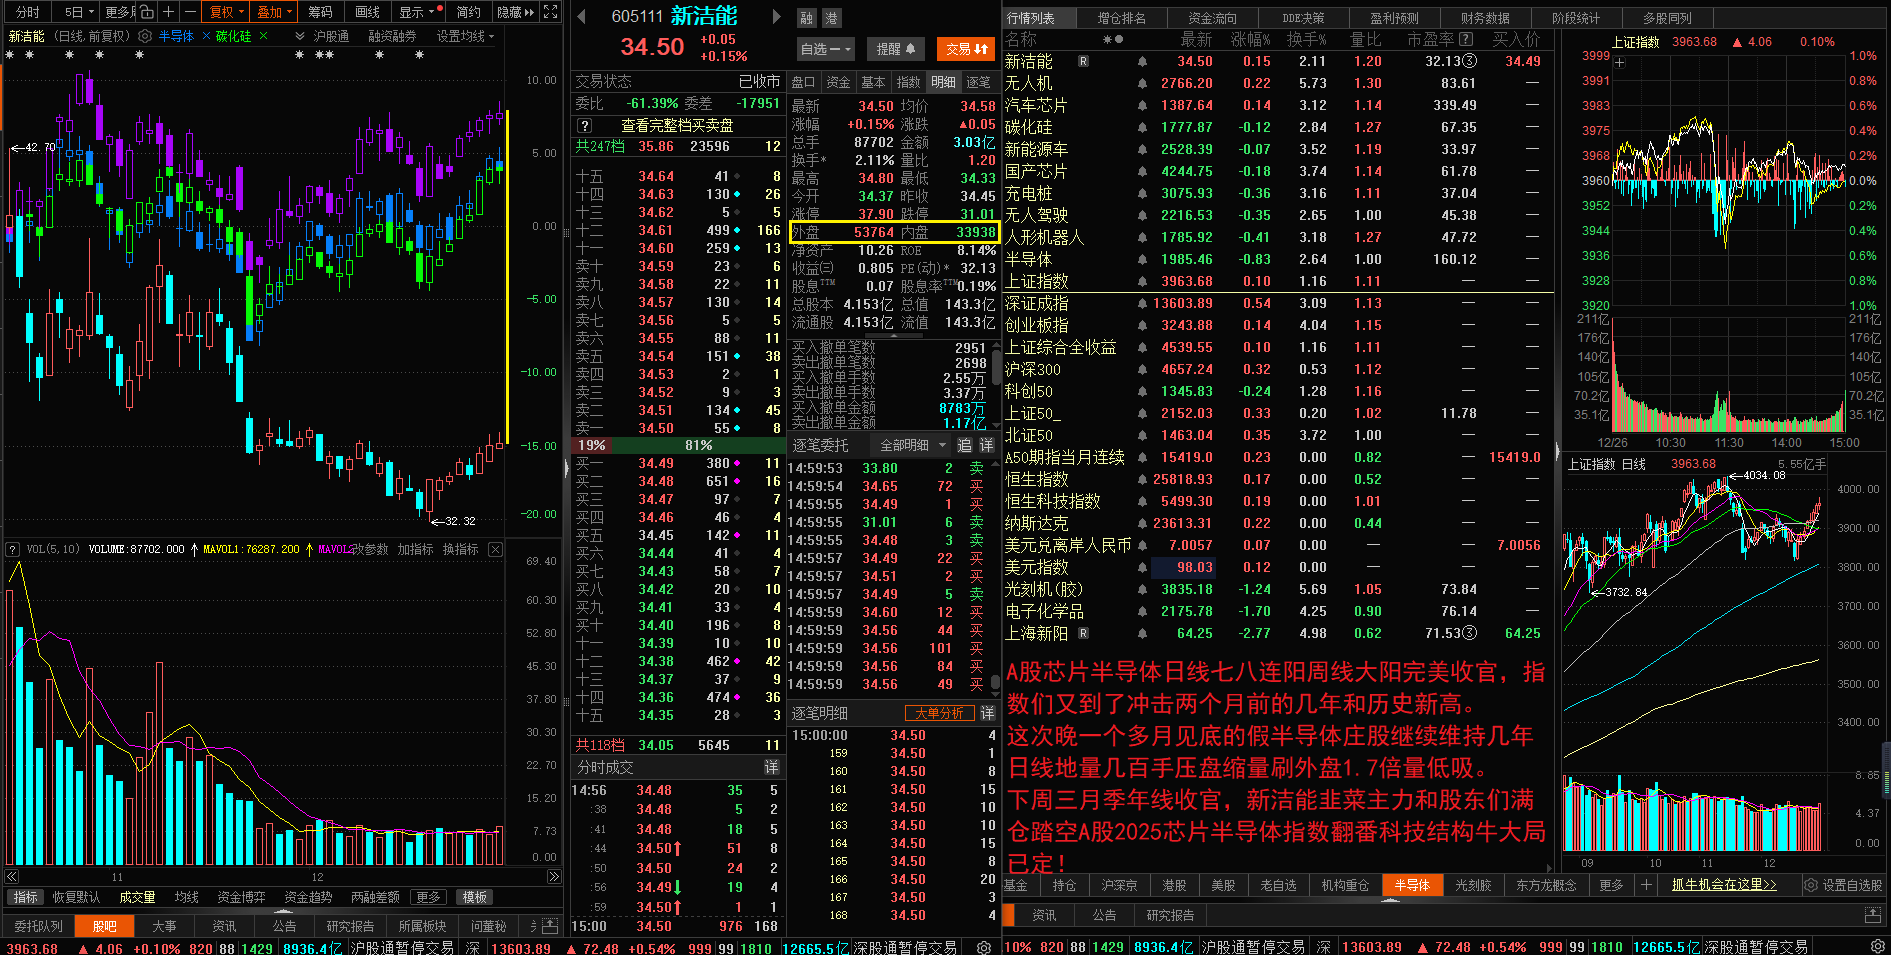This screenshot has width=1891, height=955.
Task: Switch to 资金 tab in quote panel
Action: 838,82
